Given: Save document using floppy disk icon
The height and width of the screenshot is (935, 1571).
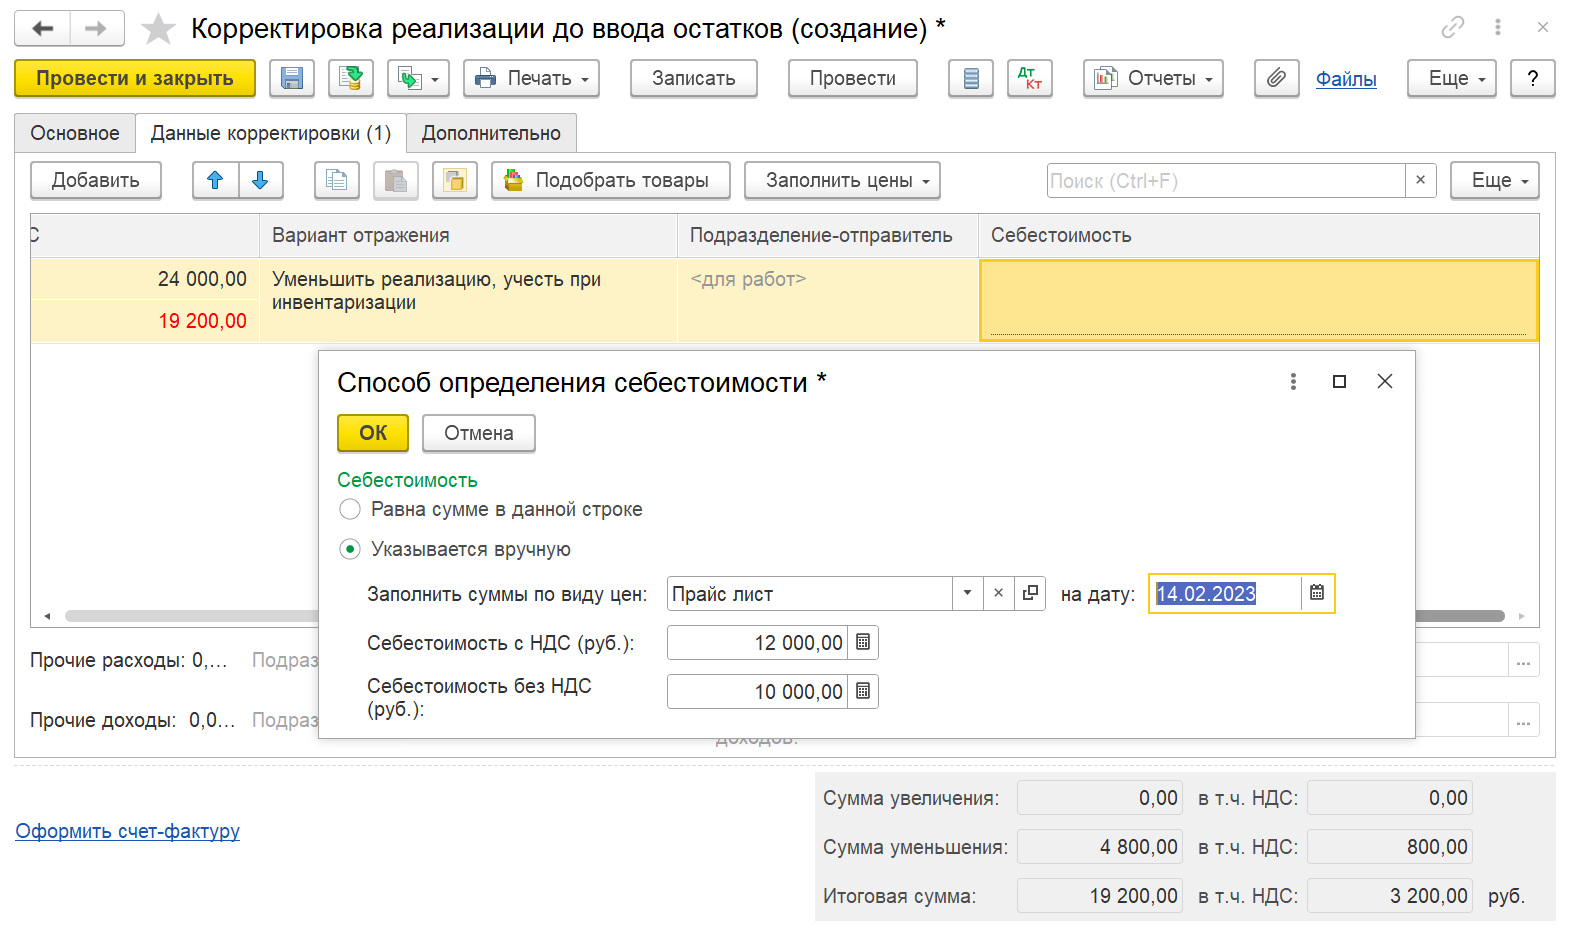Looking at the screenshot, I should [x=292, y=78].
